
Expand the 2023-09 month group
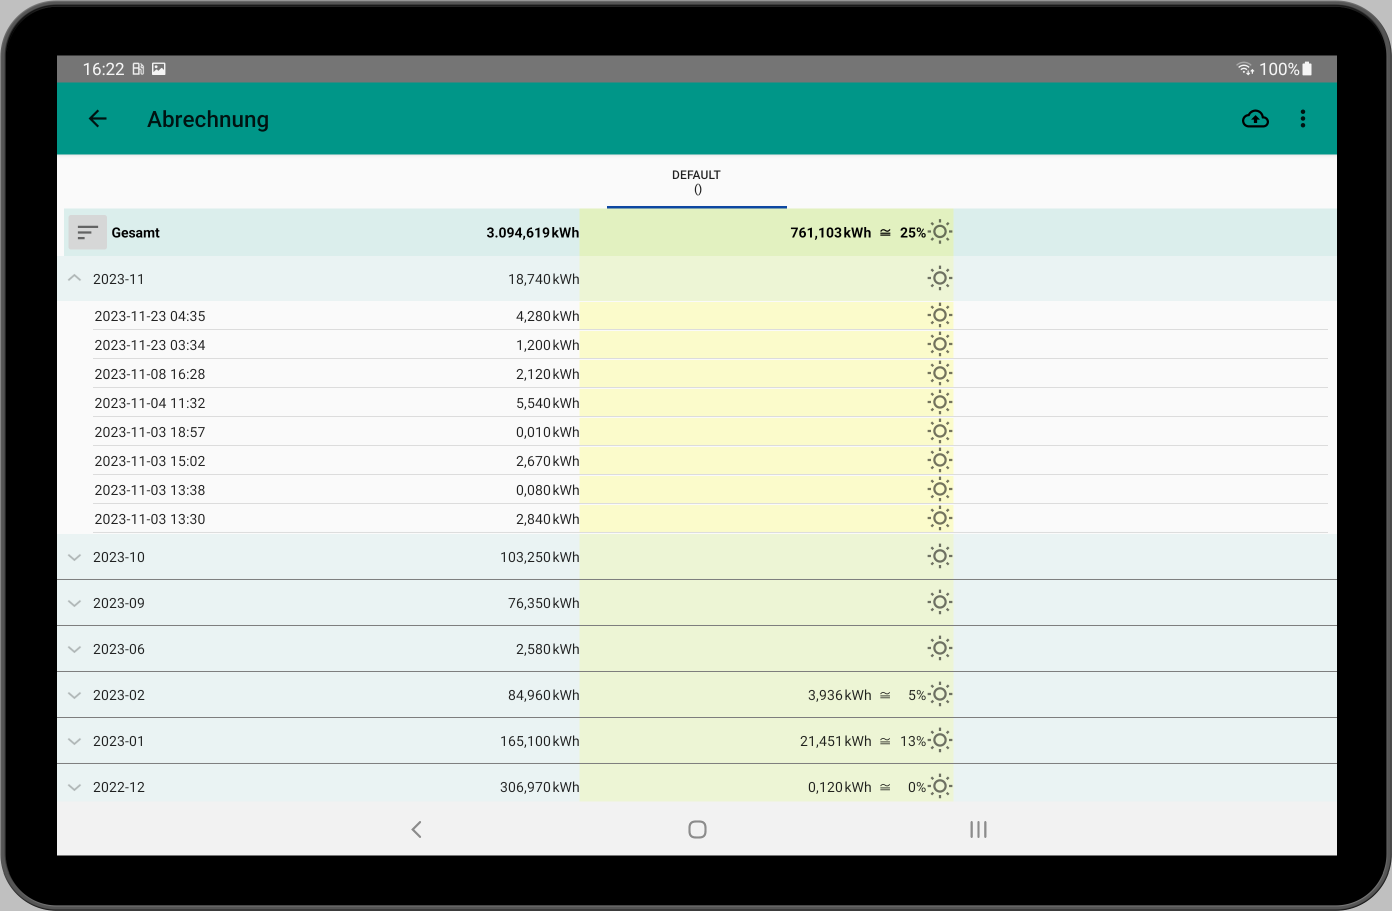(x=75, y=603)
